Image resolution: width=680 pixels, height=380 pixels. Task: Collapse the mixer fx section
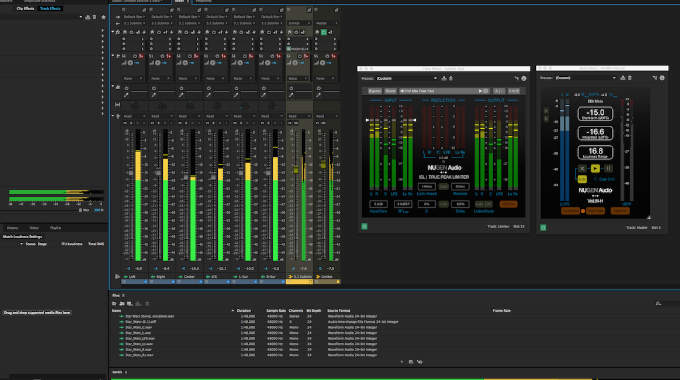[x=113, y=32]
